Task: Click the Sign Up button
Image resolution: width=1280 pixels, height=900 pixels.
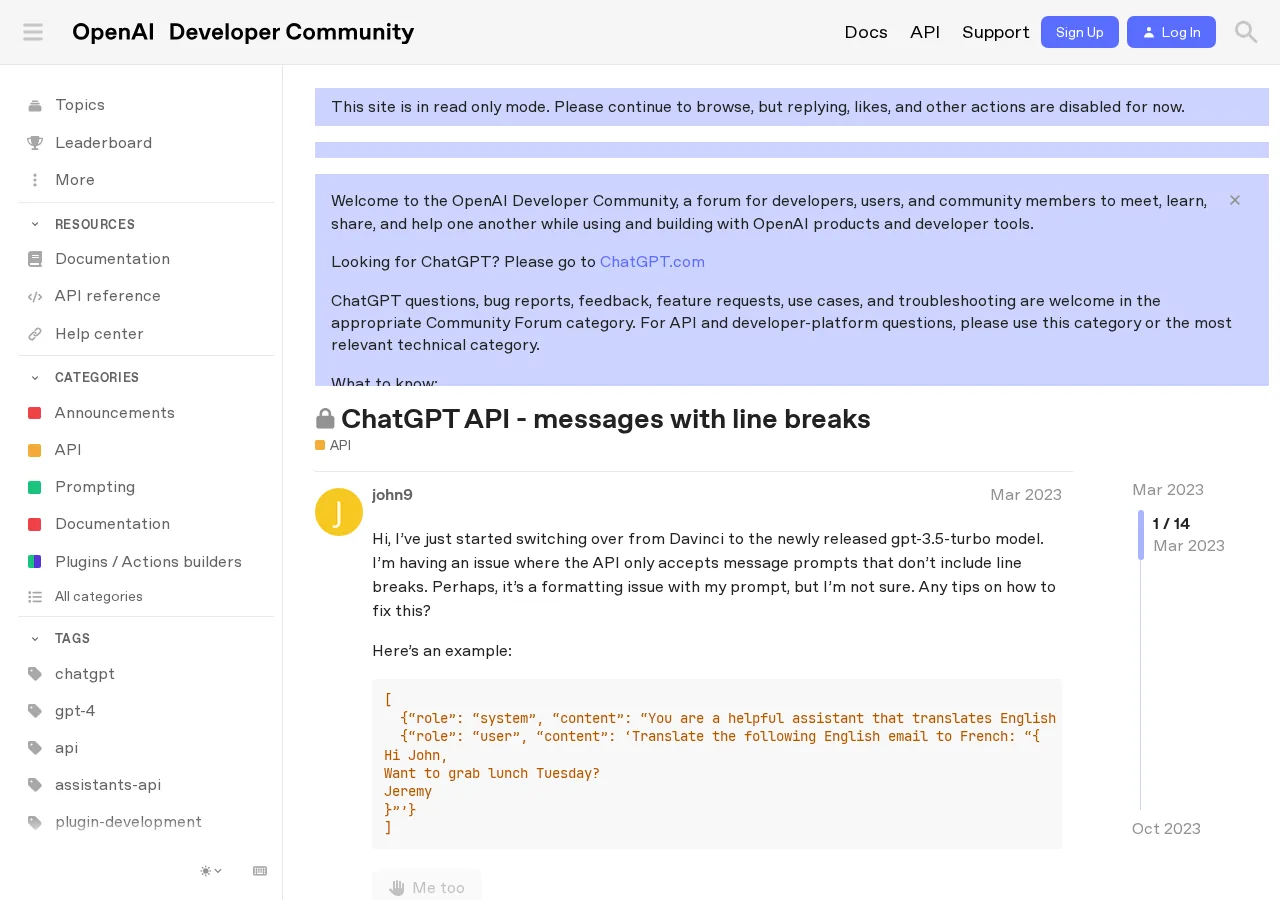Action: coord(1080,32)
